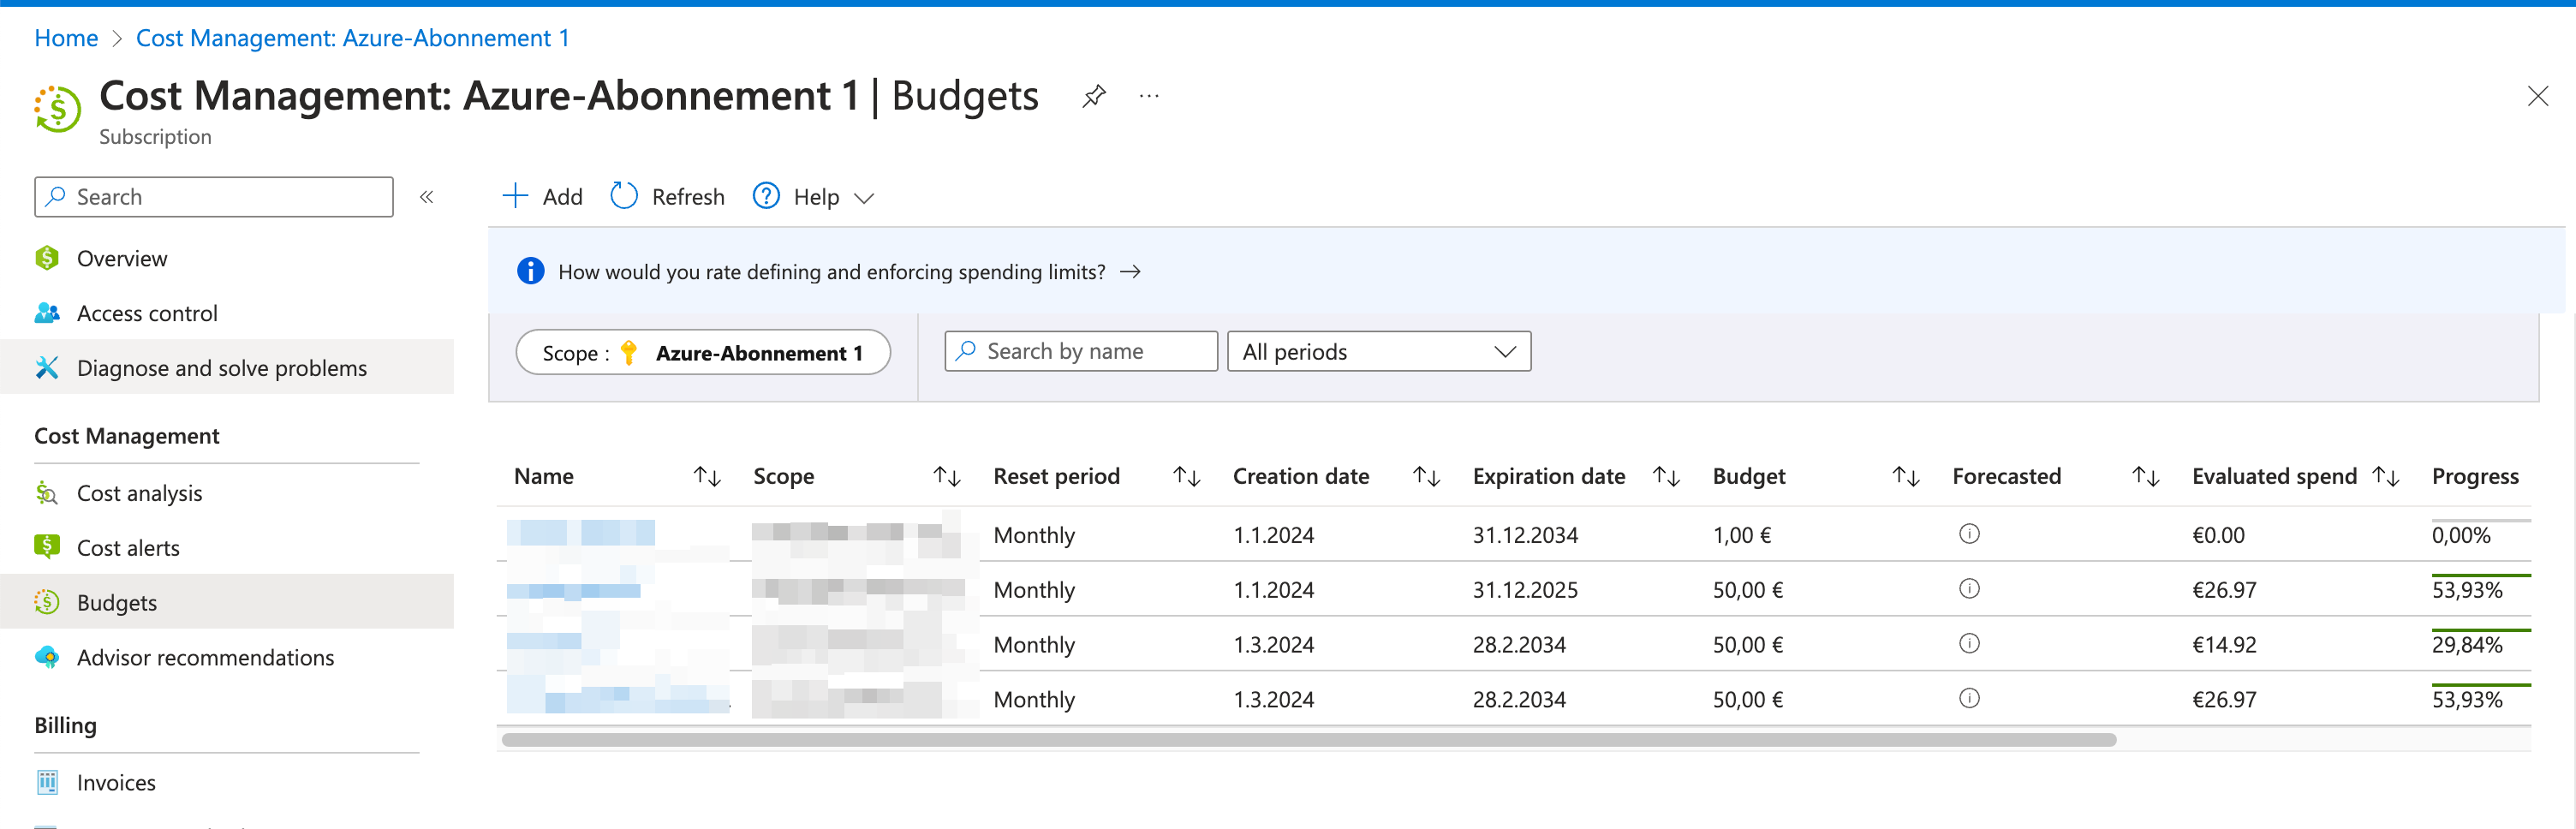Open the spending limits rating survey arrow
2576x829 pixels.
(x=1132, y=271)
